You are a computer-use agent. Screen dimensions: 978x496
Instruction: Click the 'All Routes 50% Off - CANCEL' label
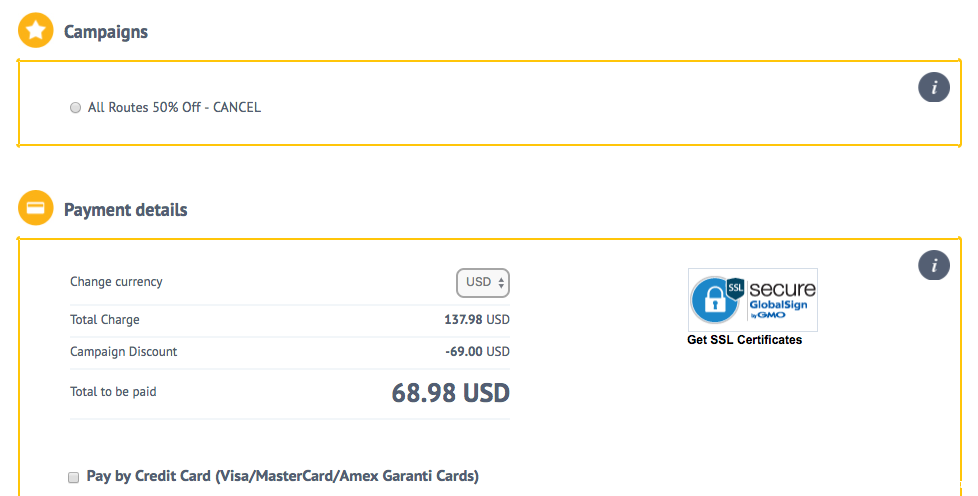tap(174, 107)
